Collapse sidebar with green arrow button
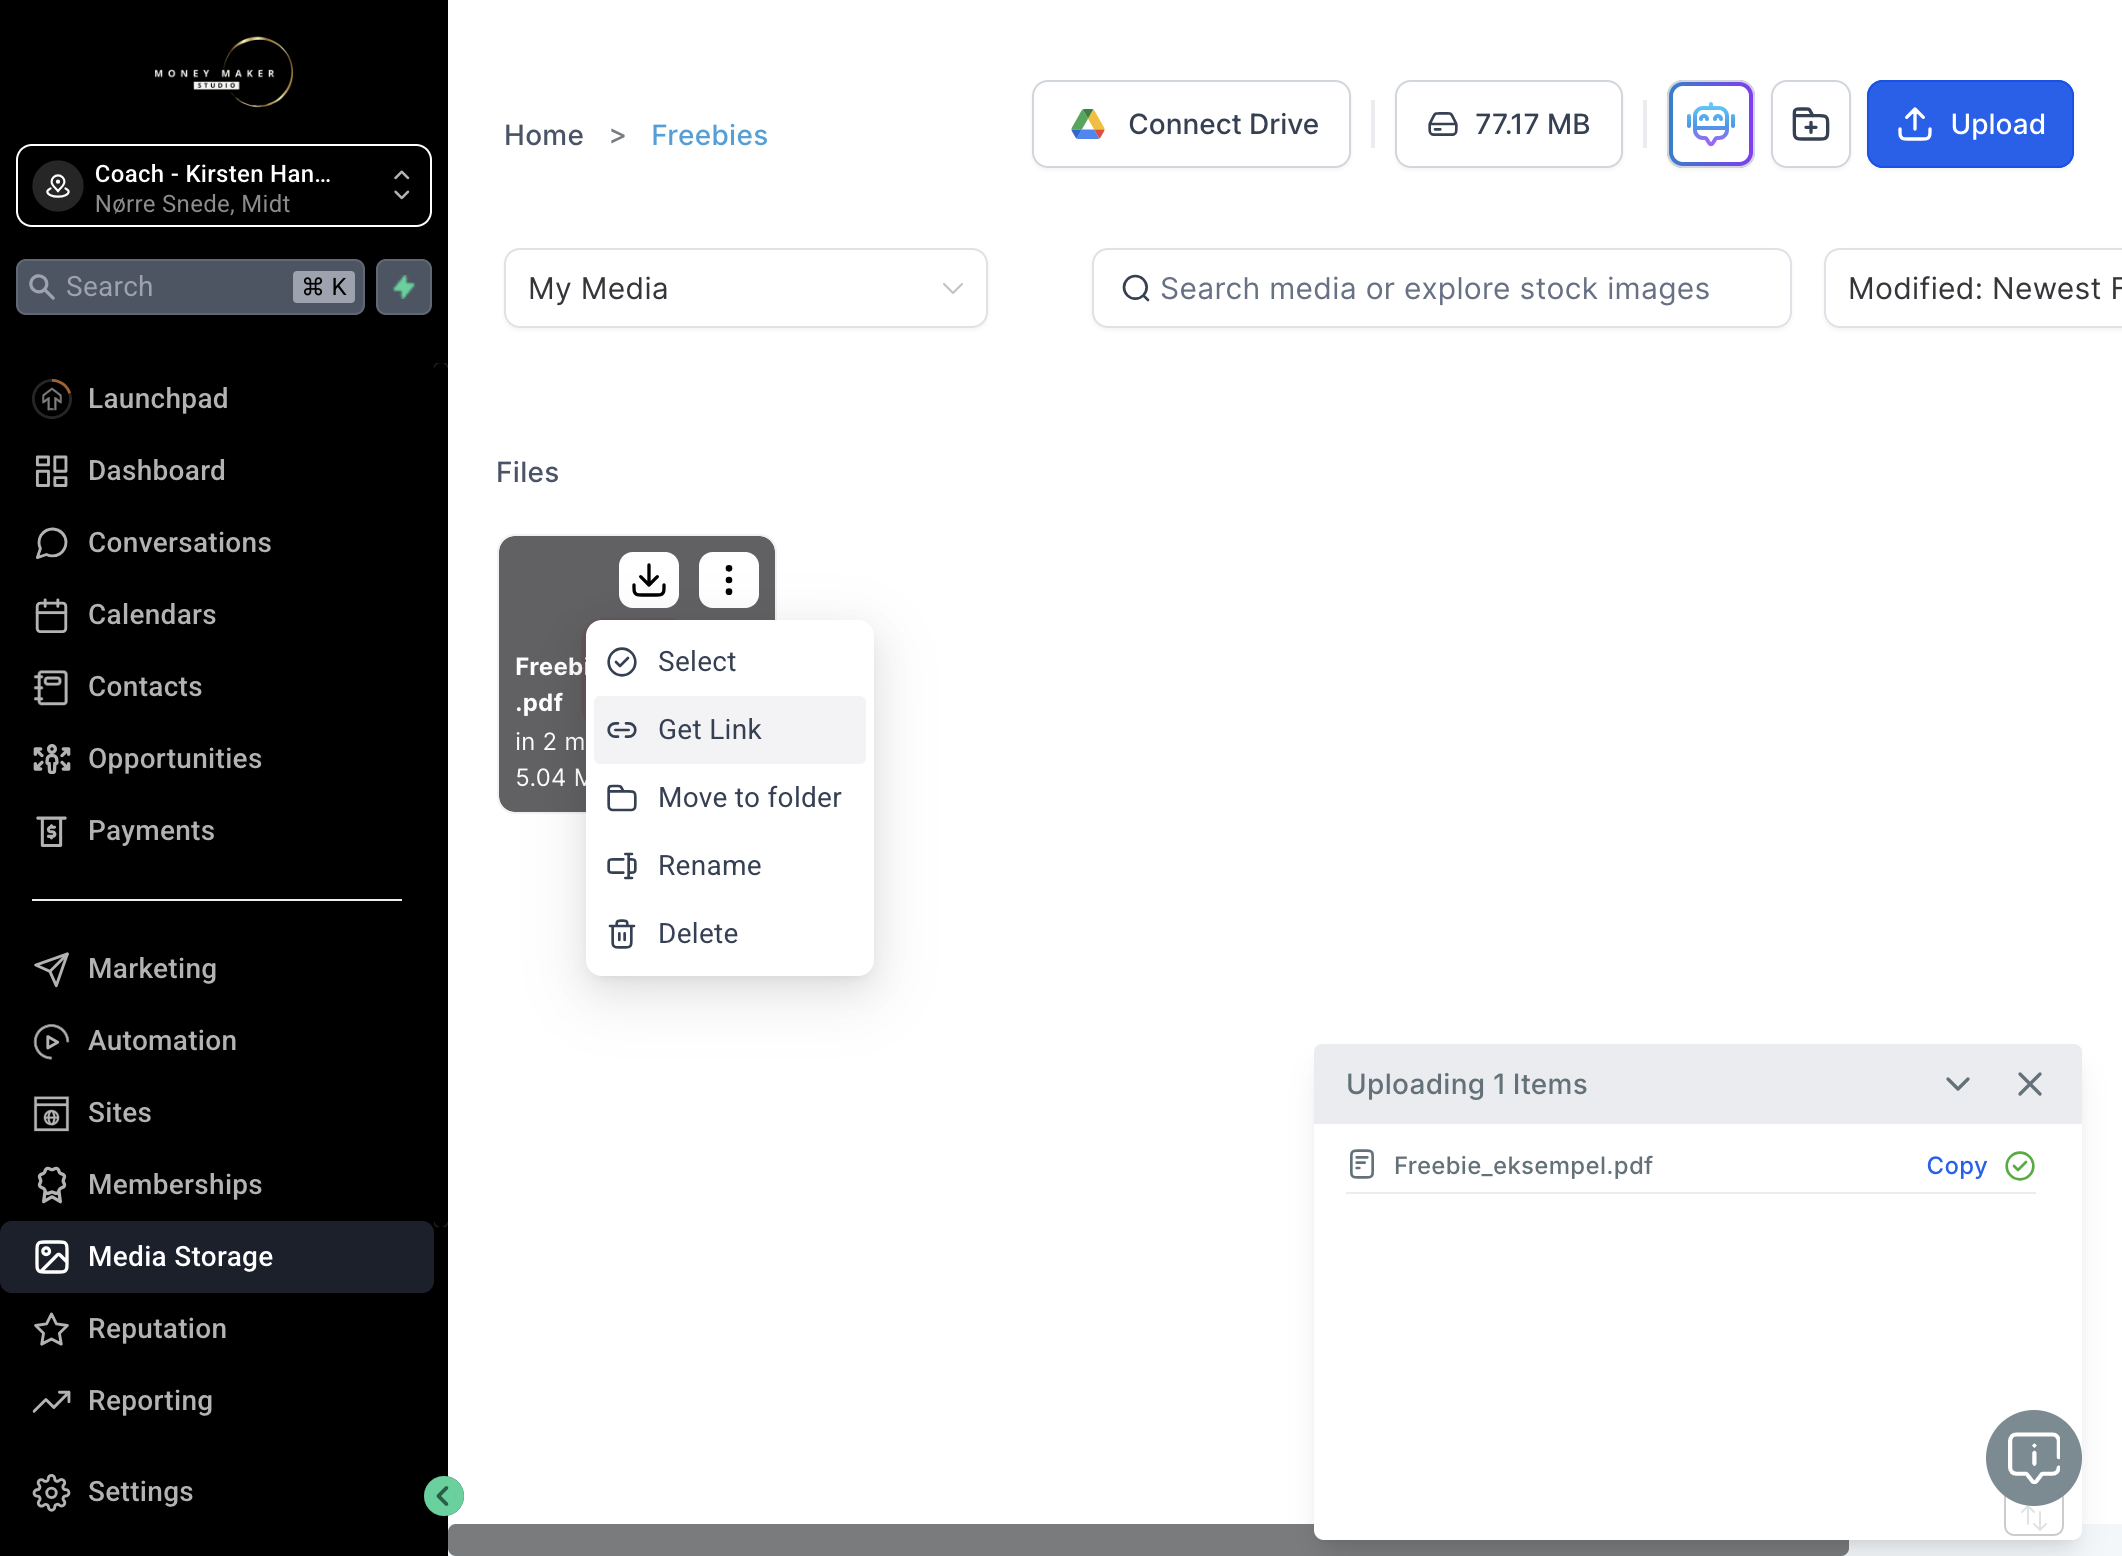Screen dimensions: 2122x1556 coord(443,1496)
